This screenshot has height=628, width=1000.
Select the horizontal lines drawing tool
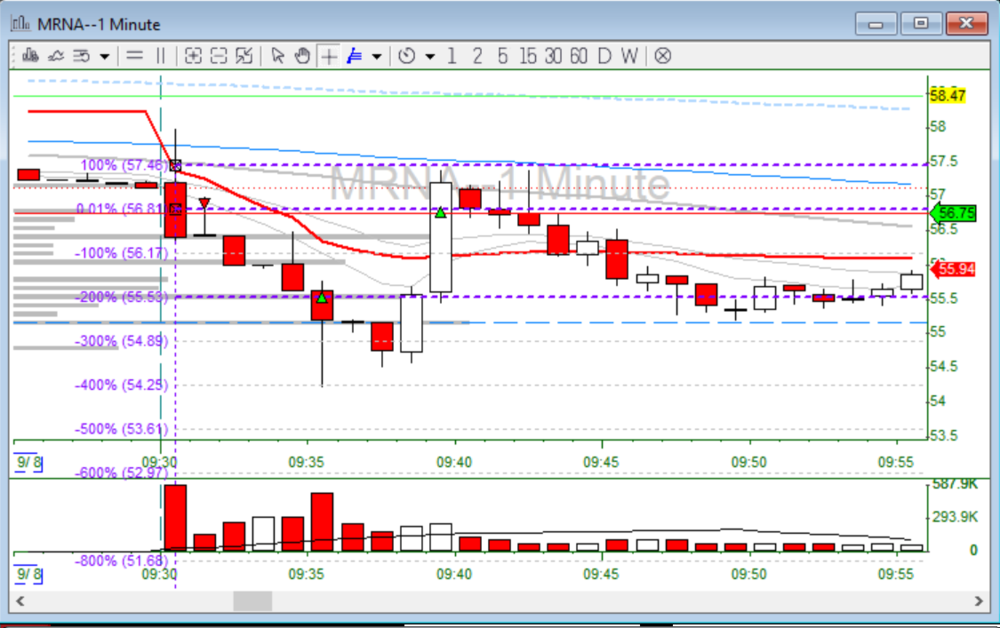pos(135,56)
